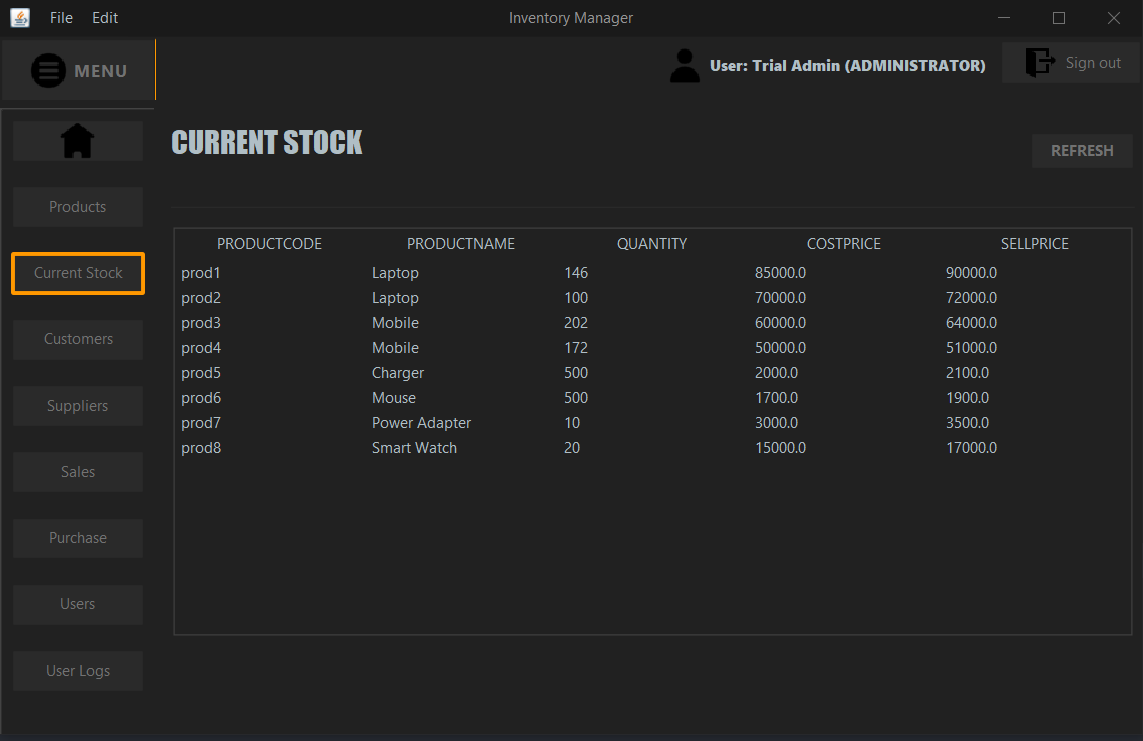Click sell price 90000.0 cell
This screenshot has width=1143, height=741.
1034,273
